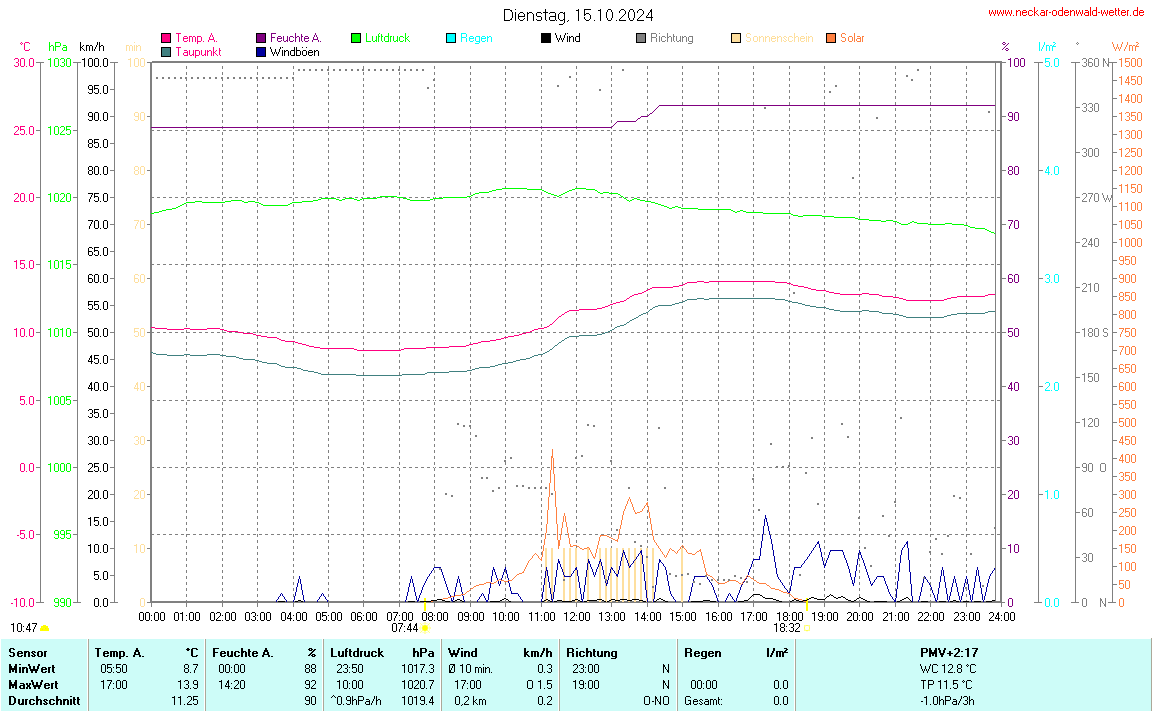Click the Sonnenschein legend swatch
Screen dimensions: 1152x711
point(736,38)
